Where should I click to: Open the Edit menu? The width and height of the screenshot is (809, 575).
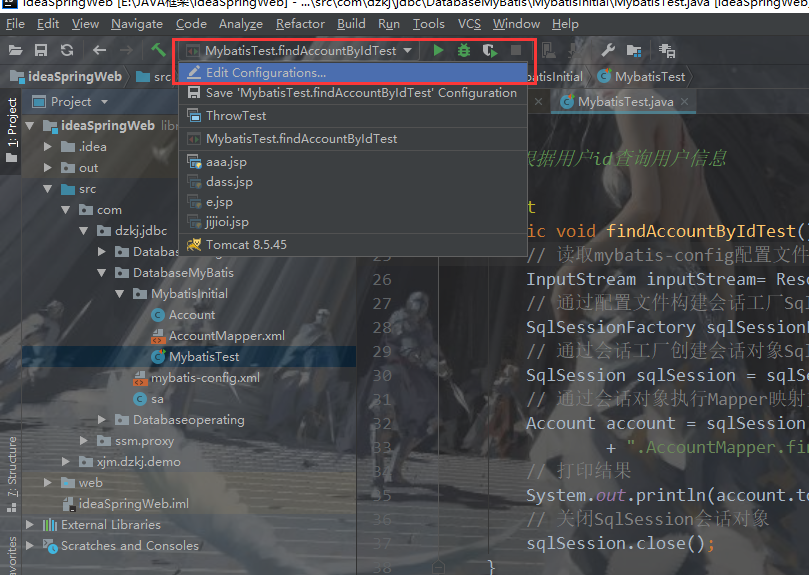tap(48, 24)
